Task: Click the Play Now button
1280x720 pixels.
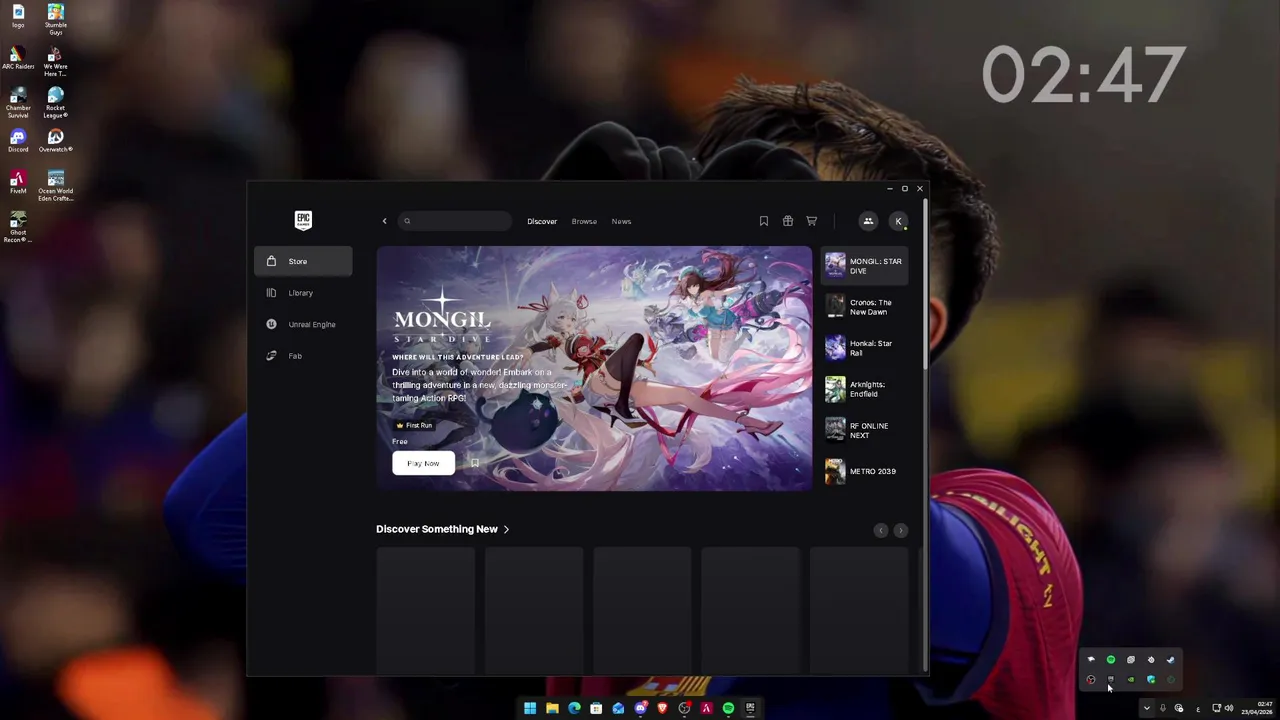Action: point(423,463)
